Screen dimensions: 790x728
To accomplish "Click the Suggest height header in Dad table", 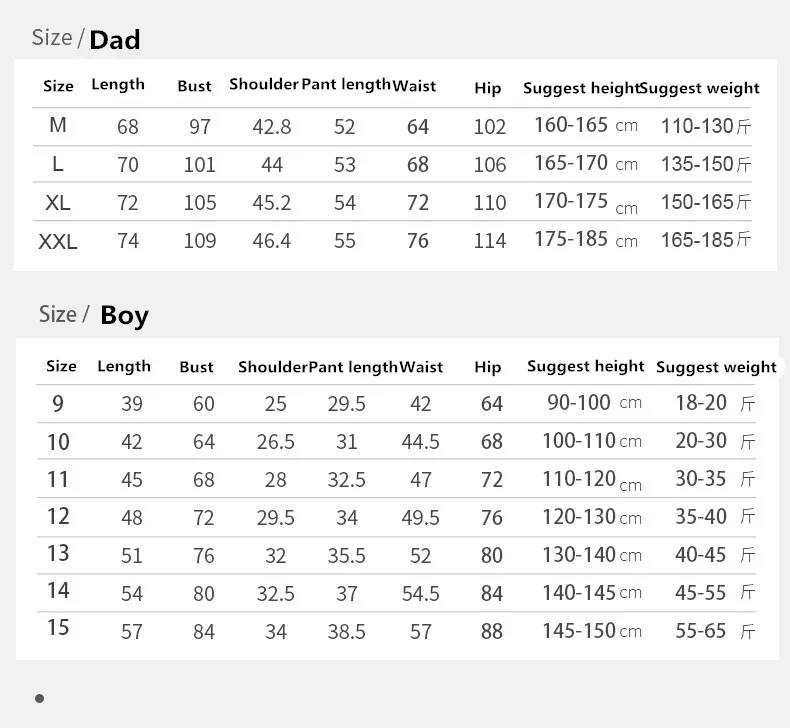I will point(581,88).
